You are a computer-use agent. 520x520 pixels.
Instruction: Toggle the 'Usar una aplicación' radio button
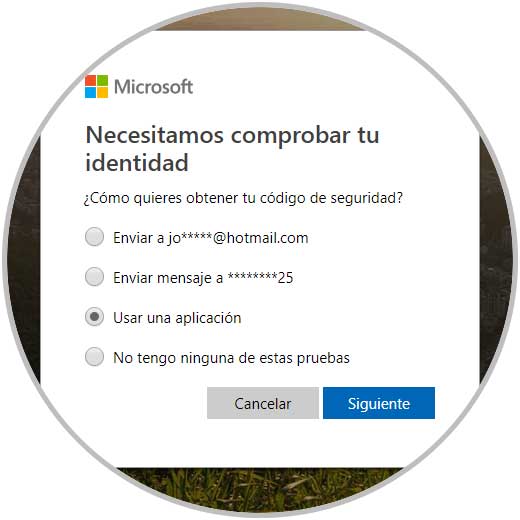94,317
